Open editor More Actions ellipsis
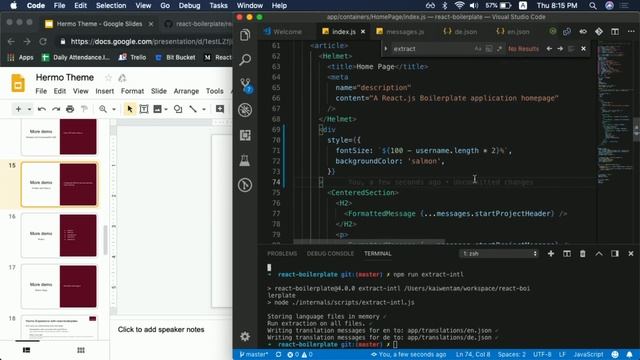Image resolution: width=640 pixels, height=360 pixels. (x=631, y=31)
